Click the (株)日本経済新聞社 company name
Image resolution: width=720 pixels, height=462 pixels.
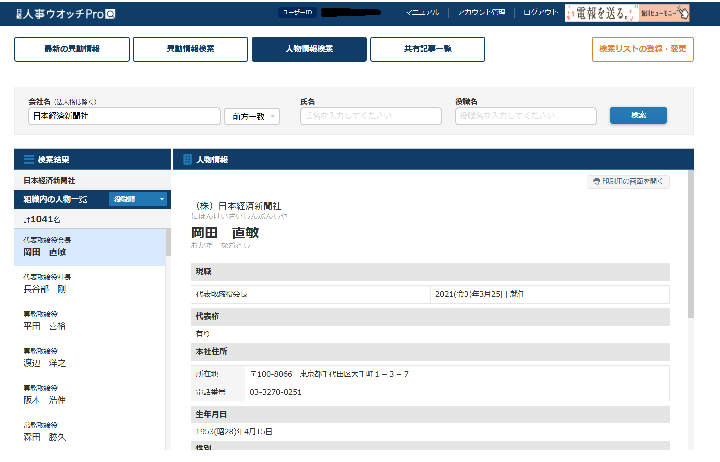pyautogui.click(x=238, y=206)
